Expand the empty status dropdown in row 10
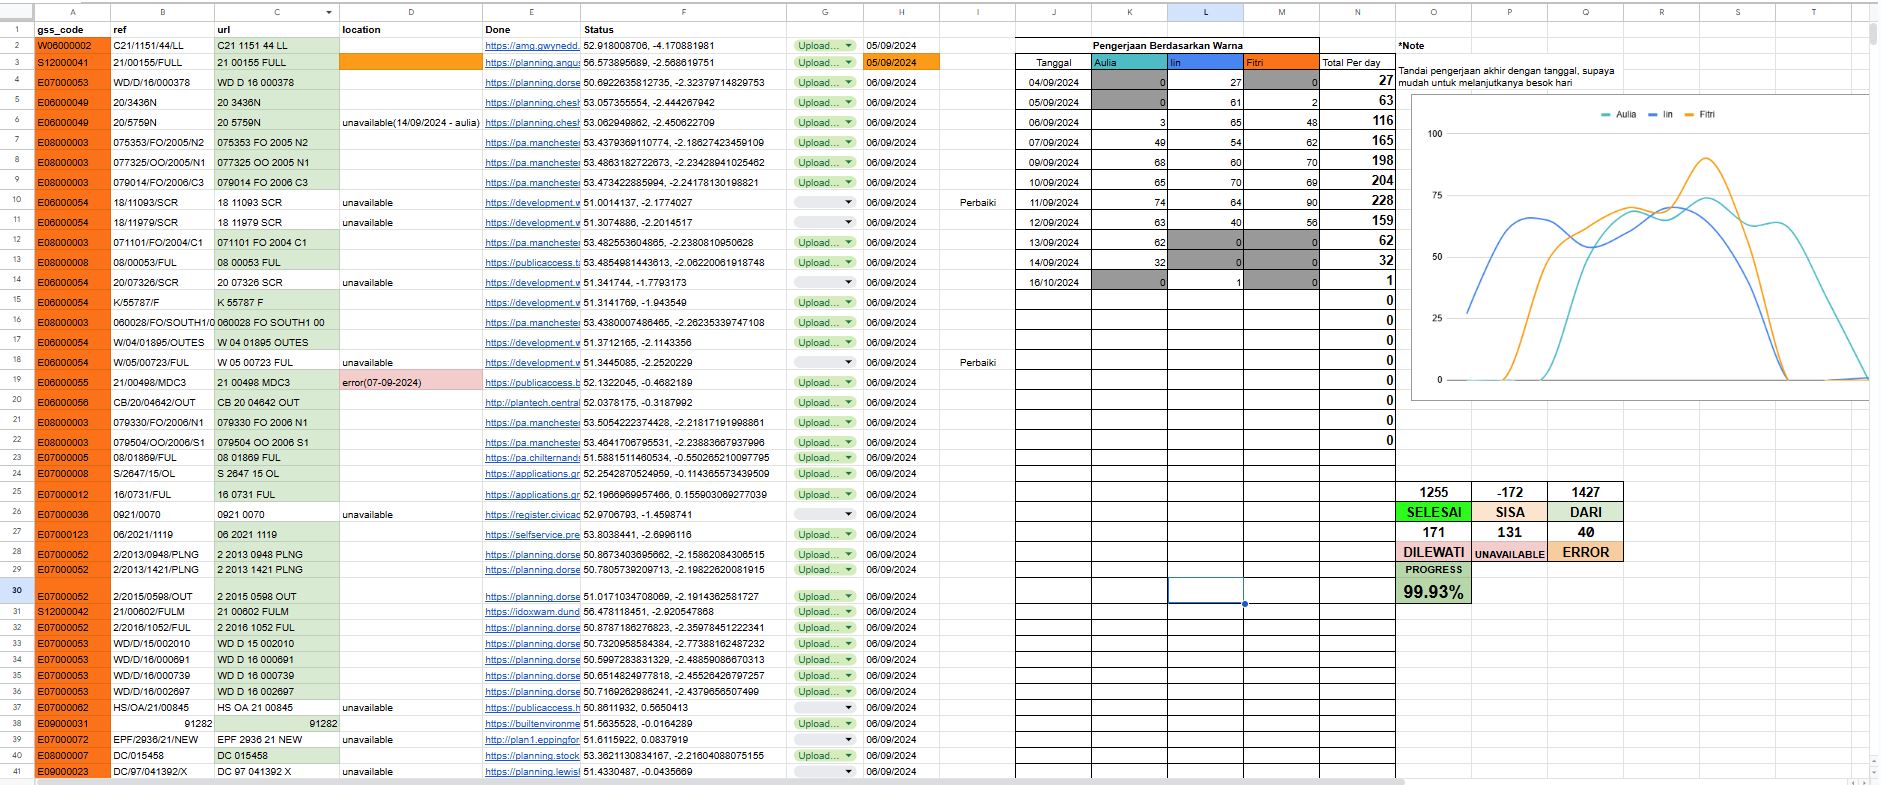The width and height of the screenshot is (1881, 785). [825, 202]
